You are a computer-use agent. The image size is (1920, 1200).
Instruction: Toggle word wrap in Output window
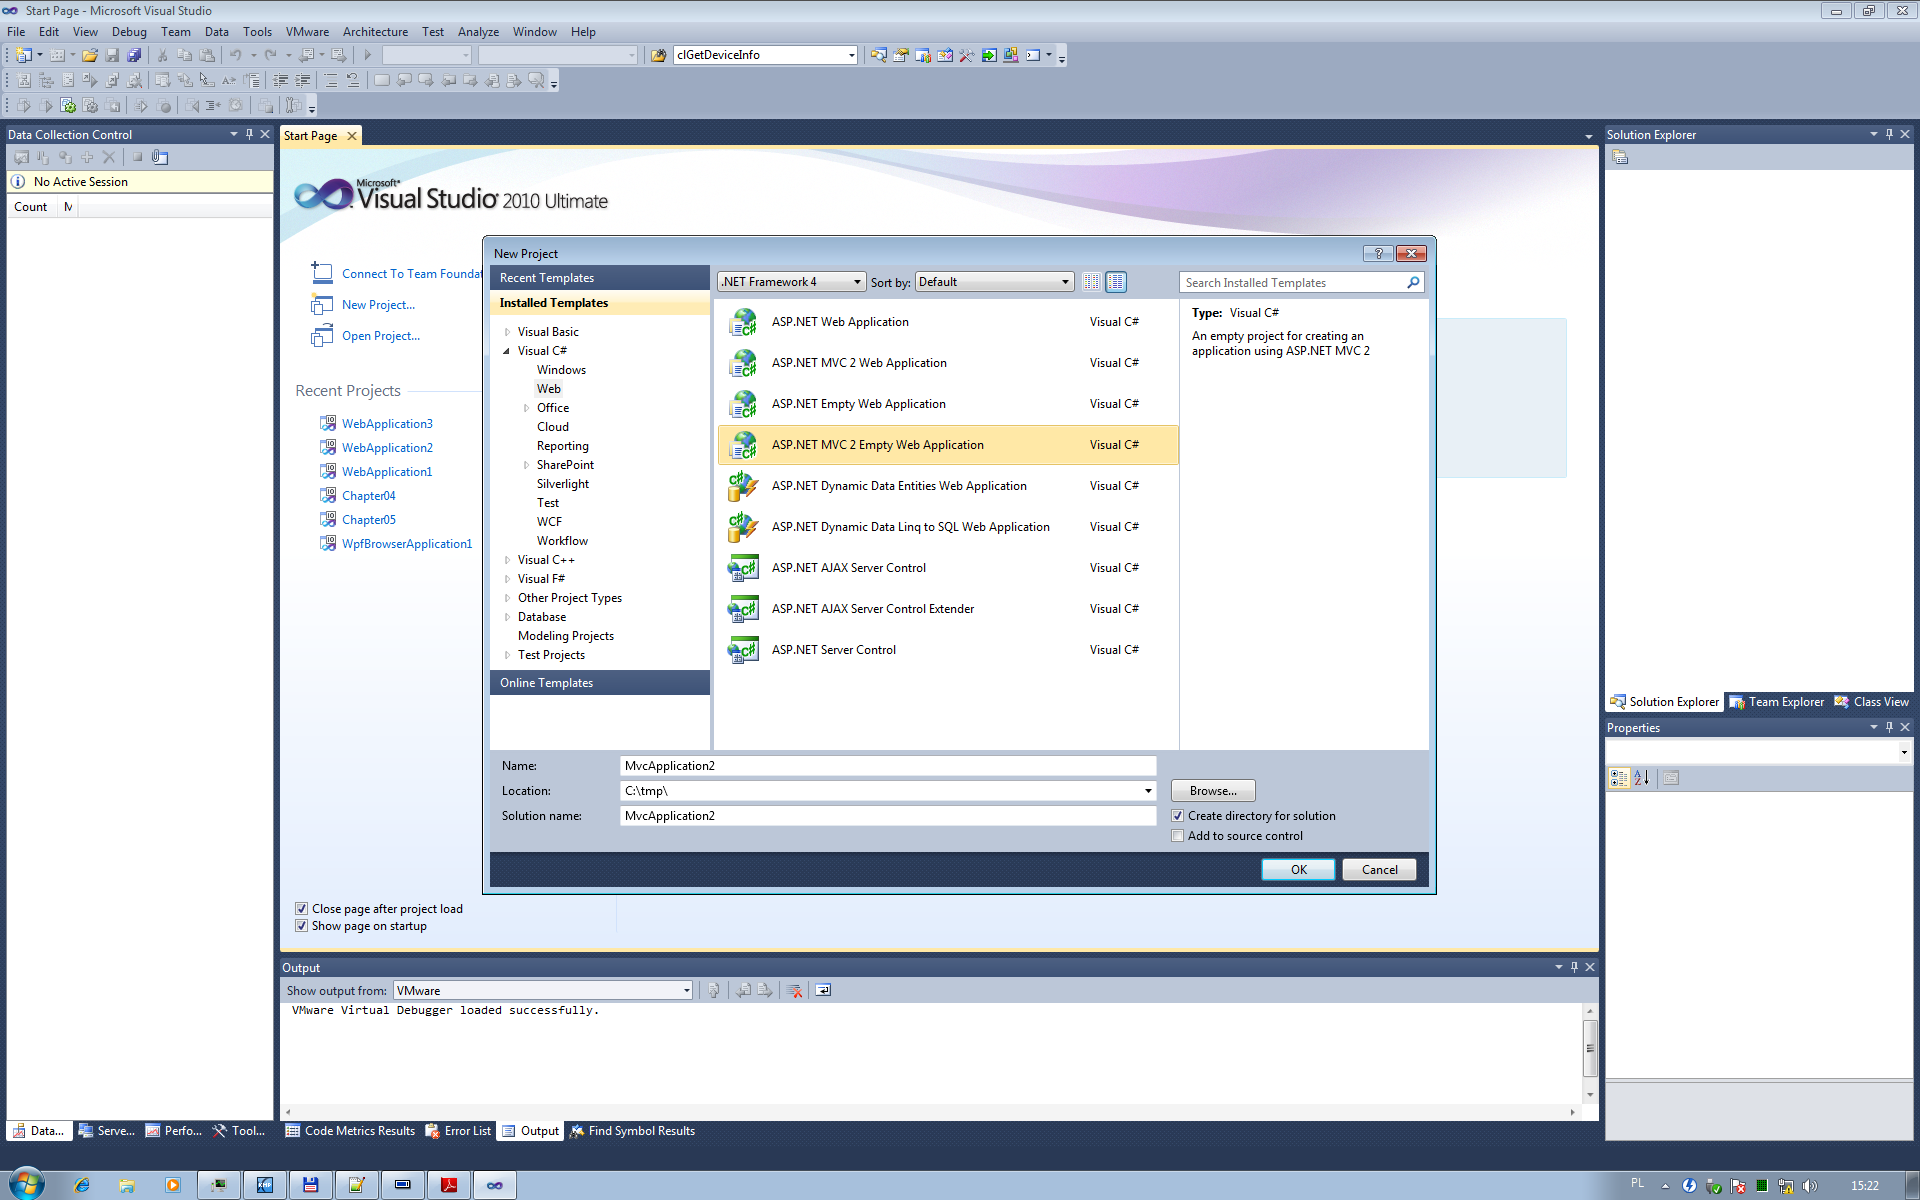click(x=823, y=990)
